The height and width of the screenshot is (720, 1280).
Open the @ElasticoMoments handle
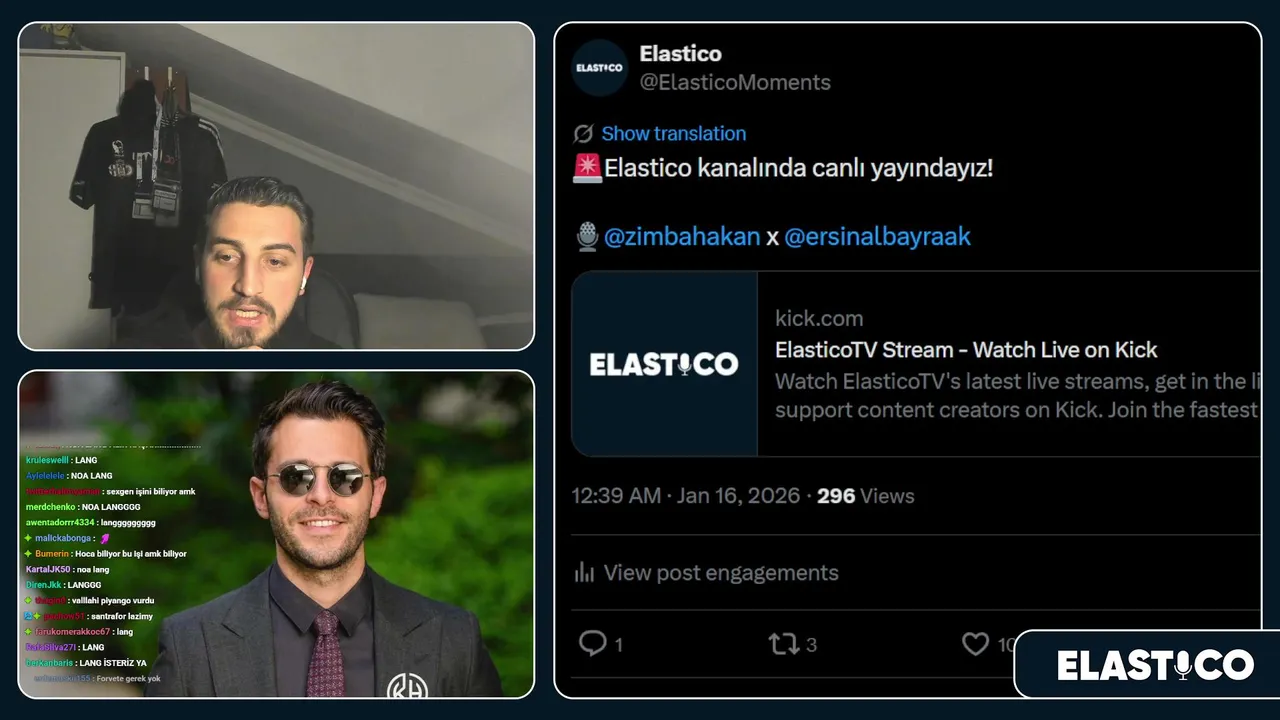(x=735, y=82)
